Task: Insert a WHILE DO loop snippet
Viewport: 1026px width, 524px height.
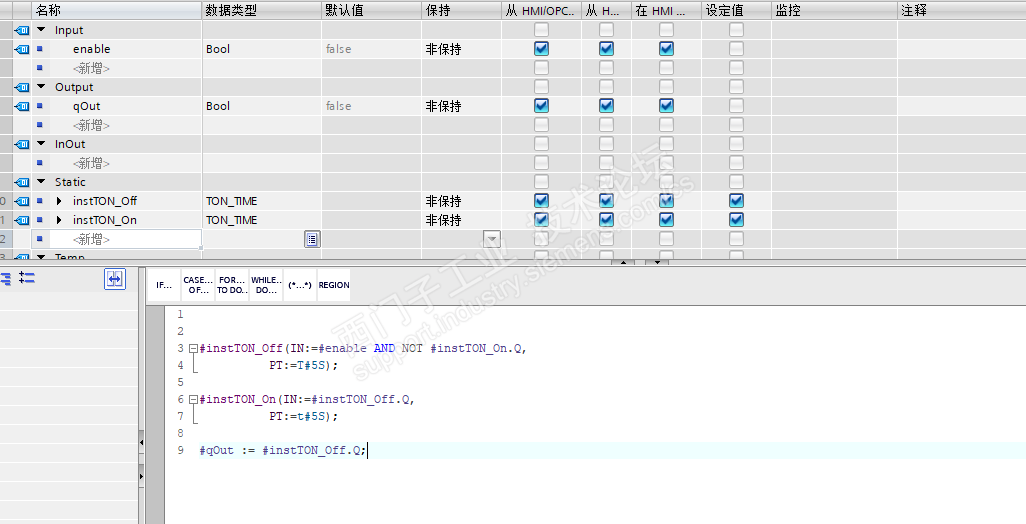Action: coord(266,285)
